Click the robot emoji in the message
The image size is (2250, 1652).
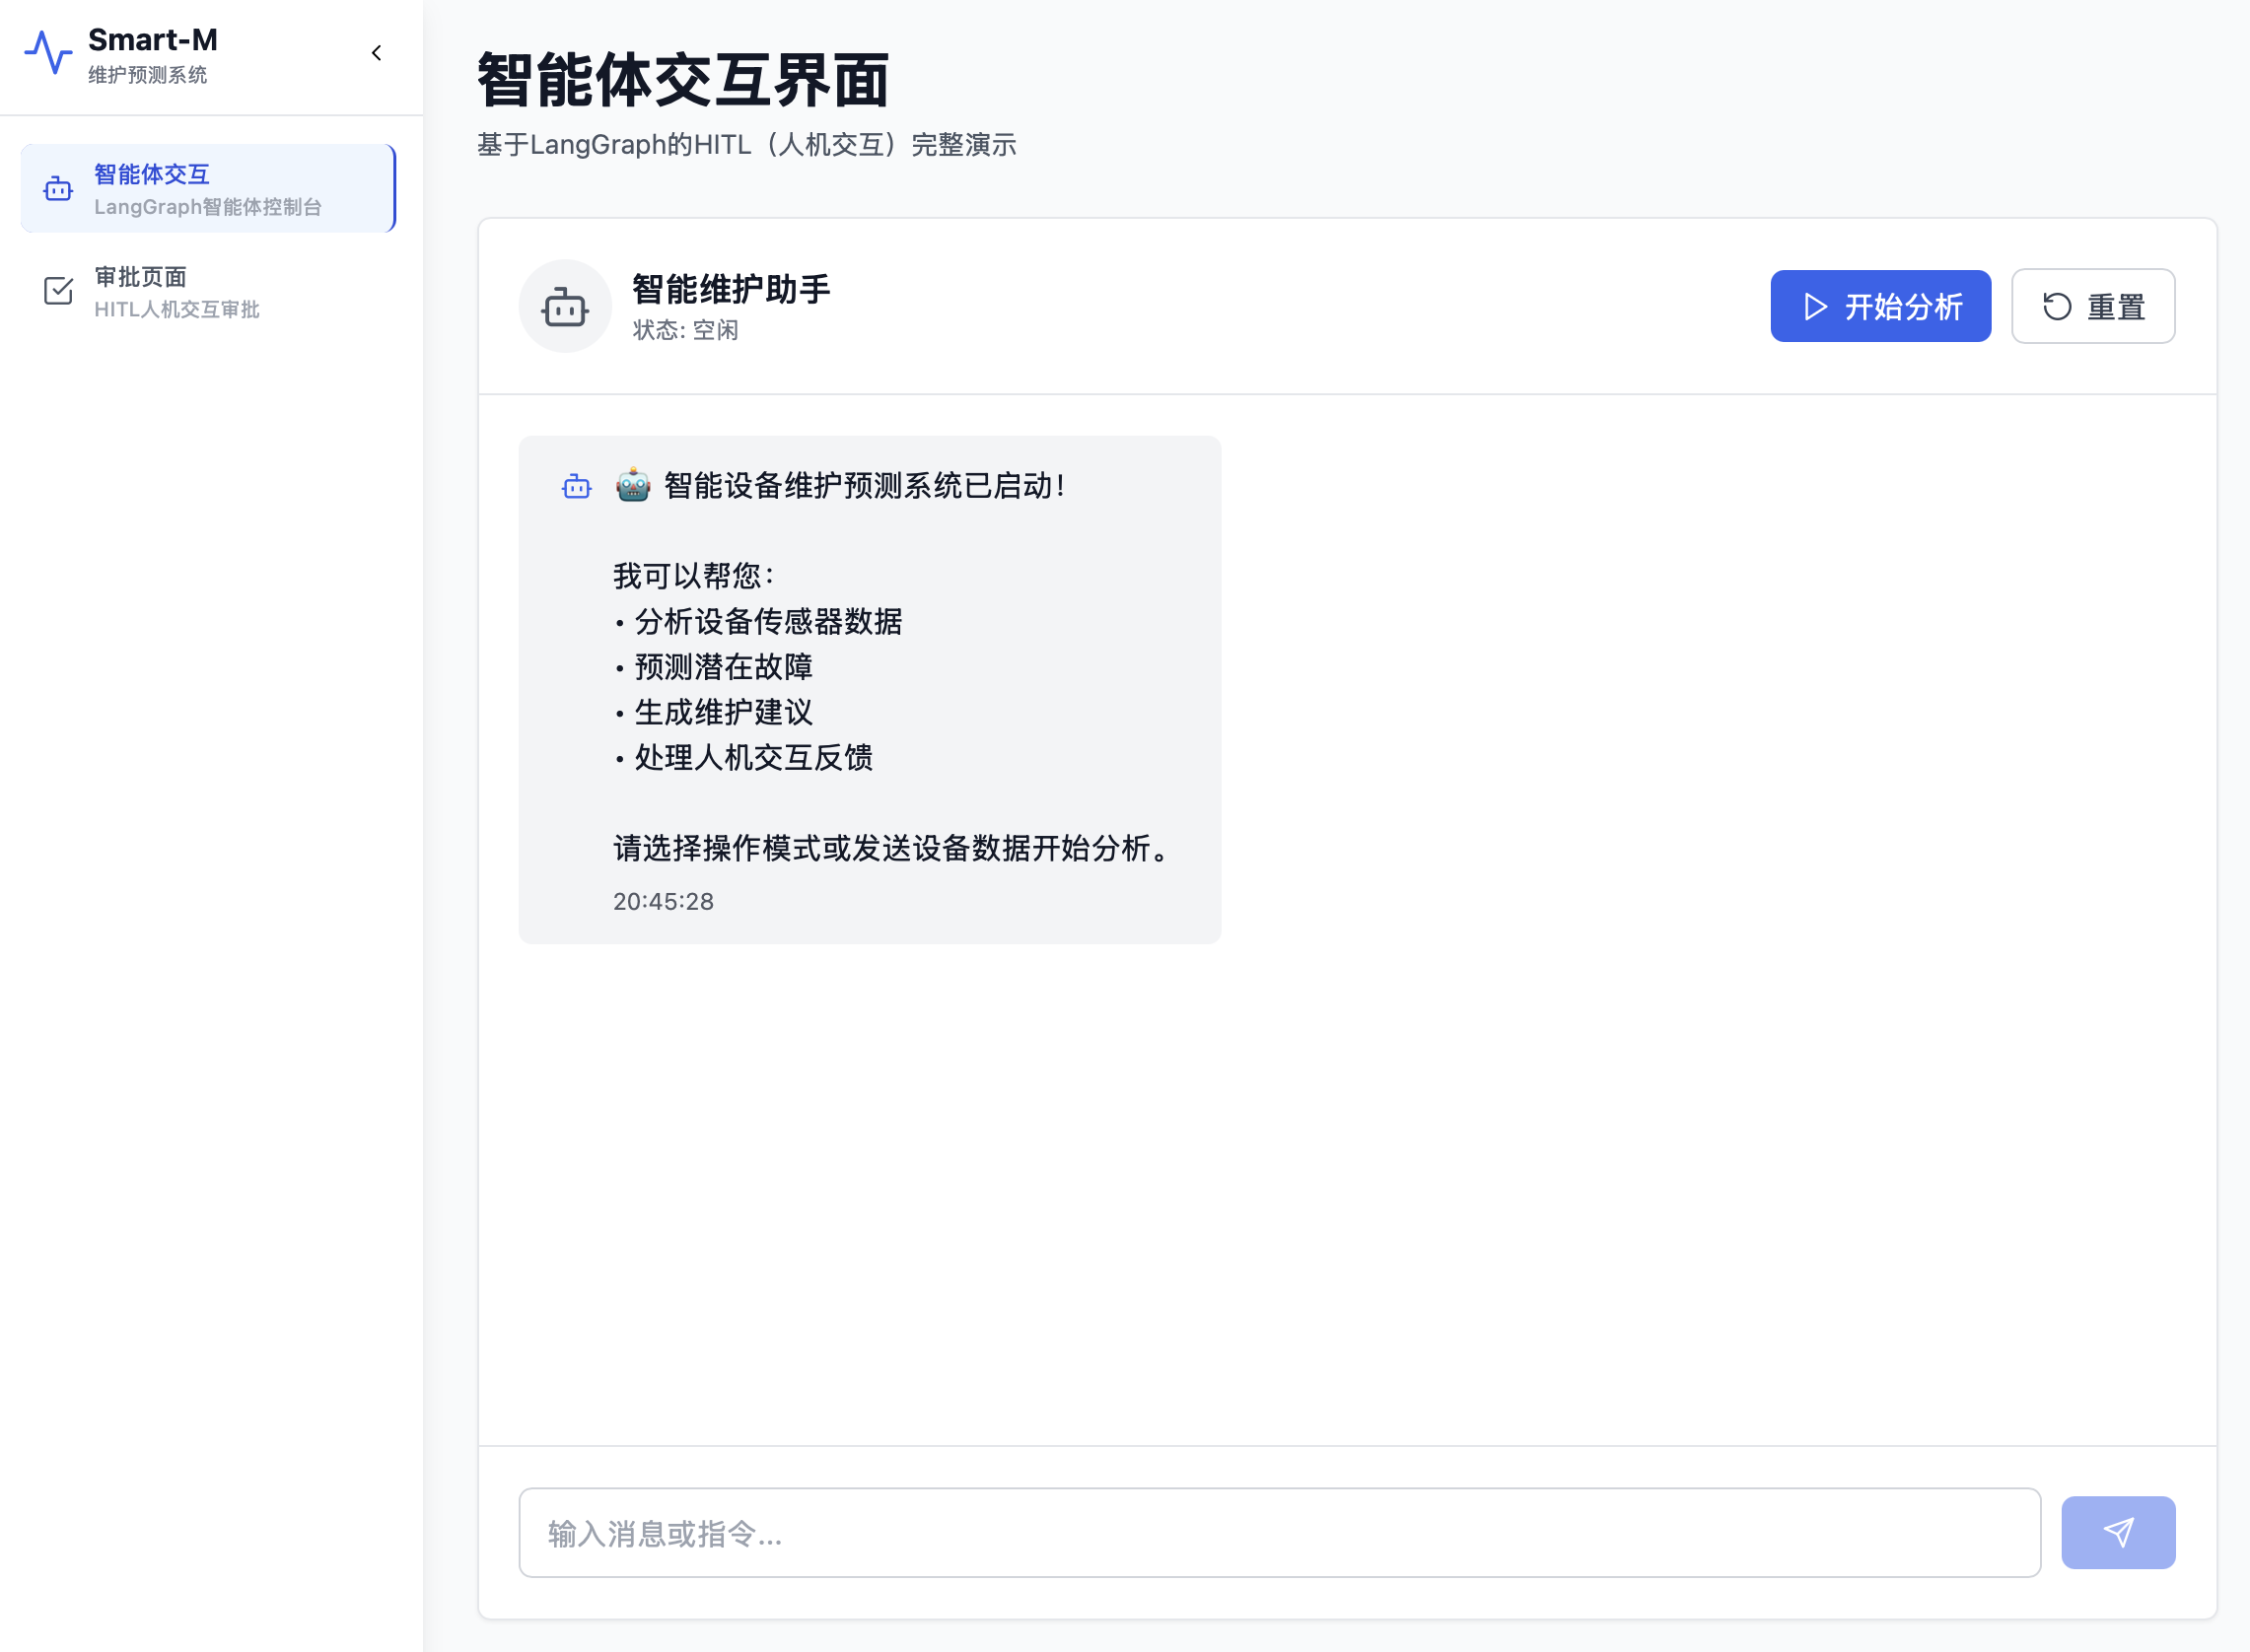click(x=633, y=485)
